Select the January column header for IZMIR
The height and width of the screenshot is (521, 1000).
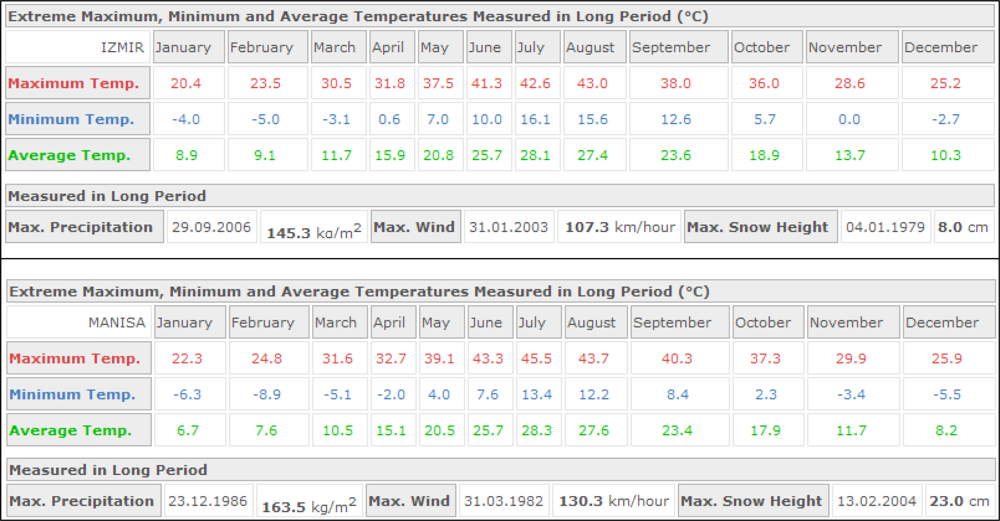[x=183, y=47]
